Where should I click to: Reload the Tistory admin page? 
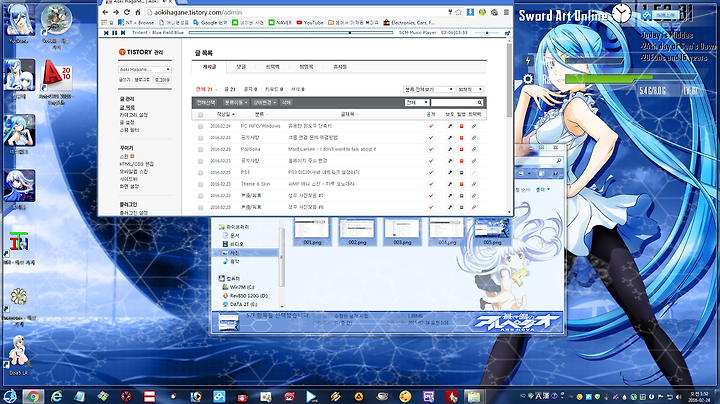127,12
